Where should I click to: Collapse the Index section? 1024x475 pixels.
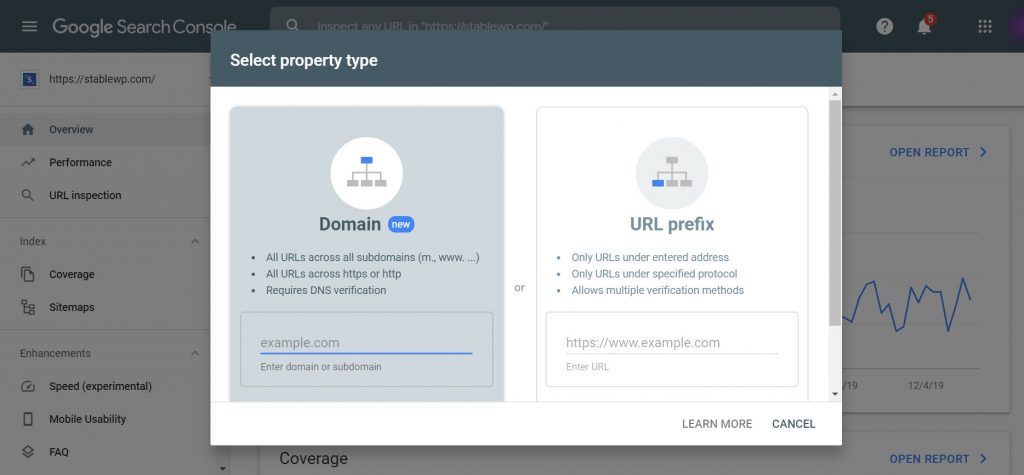coord(195,242)
